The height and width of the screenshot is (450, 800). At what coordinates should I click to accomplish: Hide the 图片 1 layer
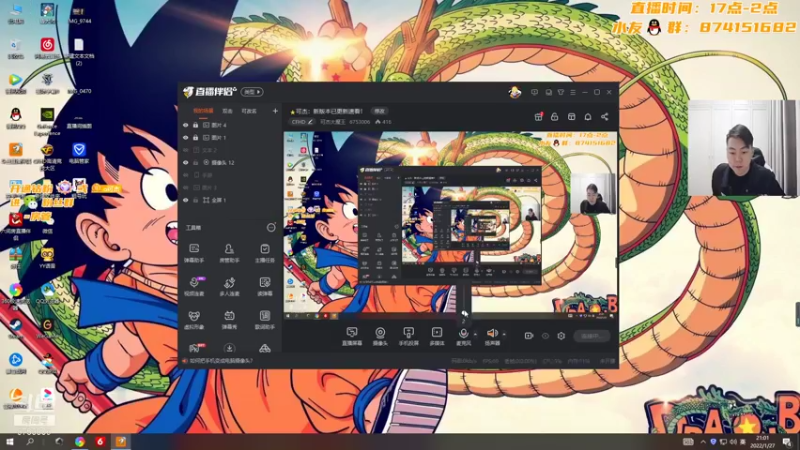[x=186, y=138]
